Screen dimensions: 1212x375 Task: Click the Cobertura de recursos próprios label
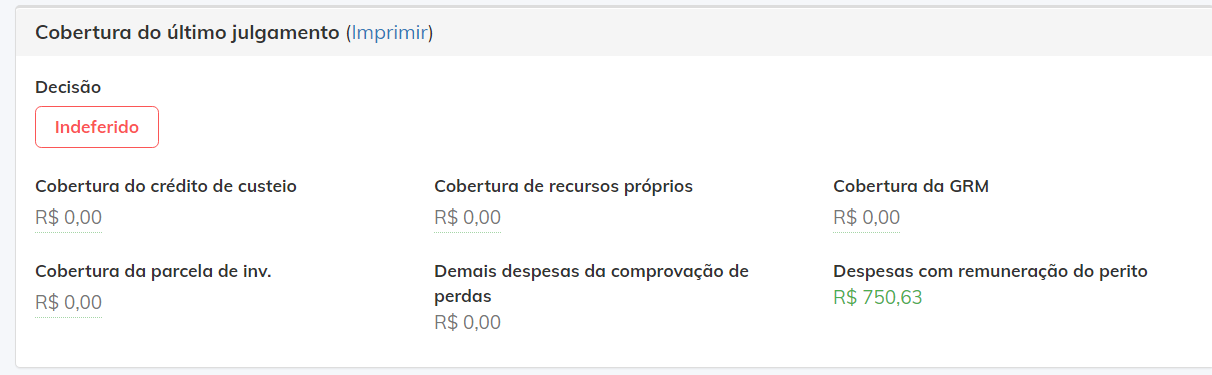(x=563, y=186)
